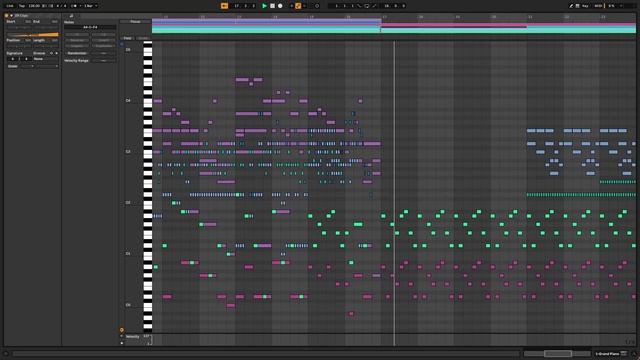Click the Legato button
The height and width of the screenshot is (360, 640).
click(77, 46)
